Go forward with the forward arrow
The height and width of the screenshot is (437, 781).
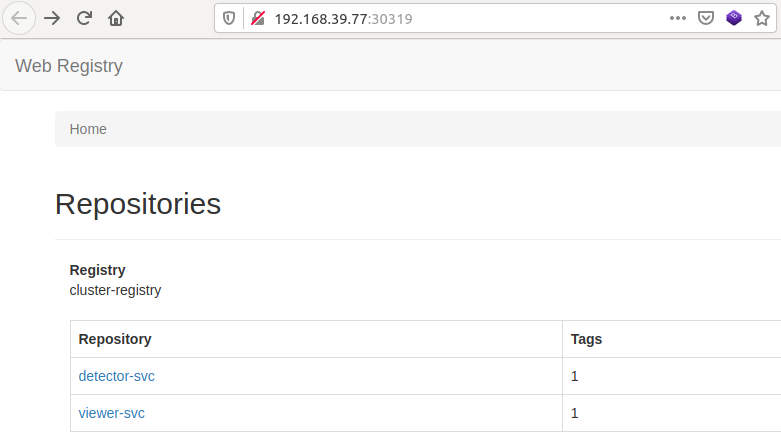click(52, 18)
